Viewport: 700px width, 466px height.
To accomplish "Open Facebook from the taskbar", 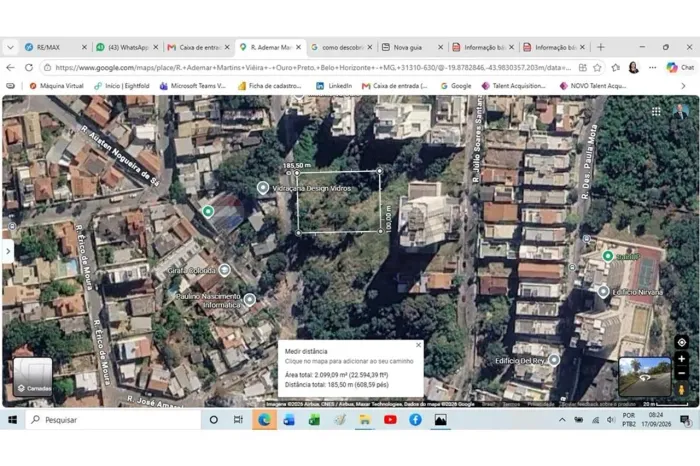I will point(415,420).
